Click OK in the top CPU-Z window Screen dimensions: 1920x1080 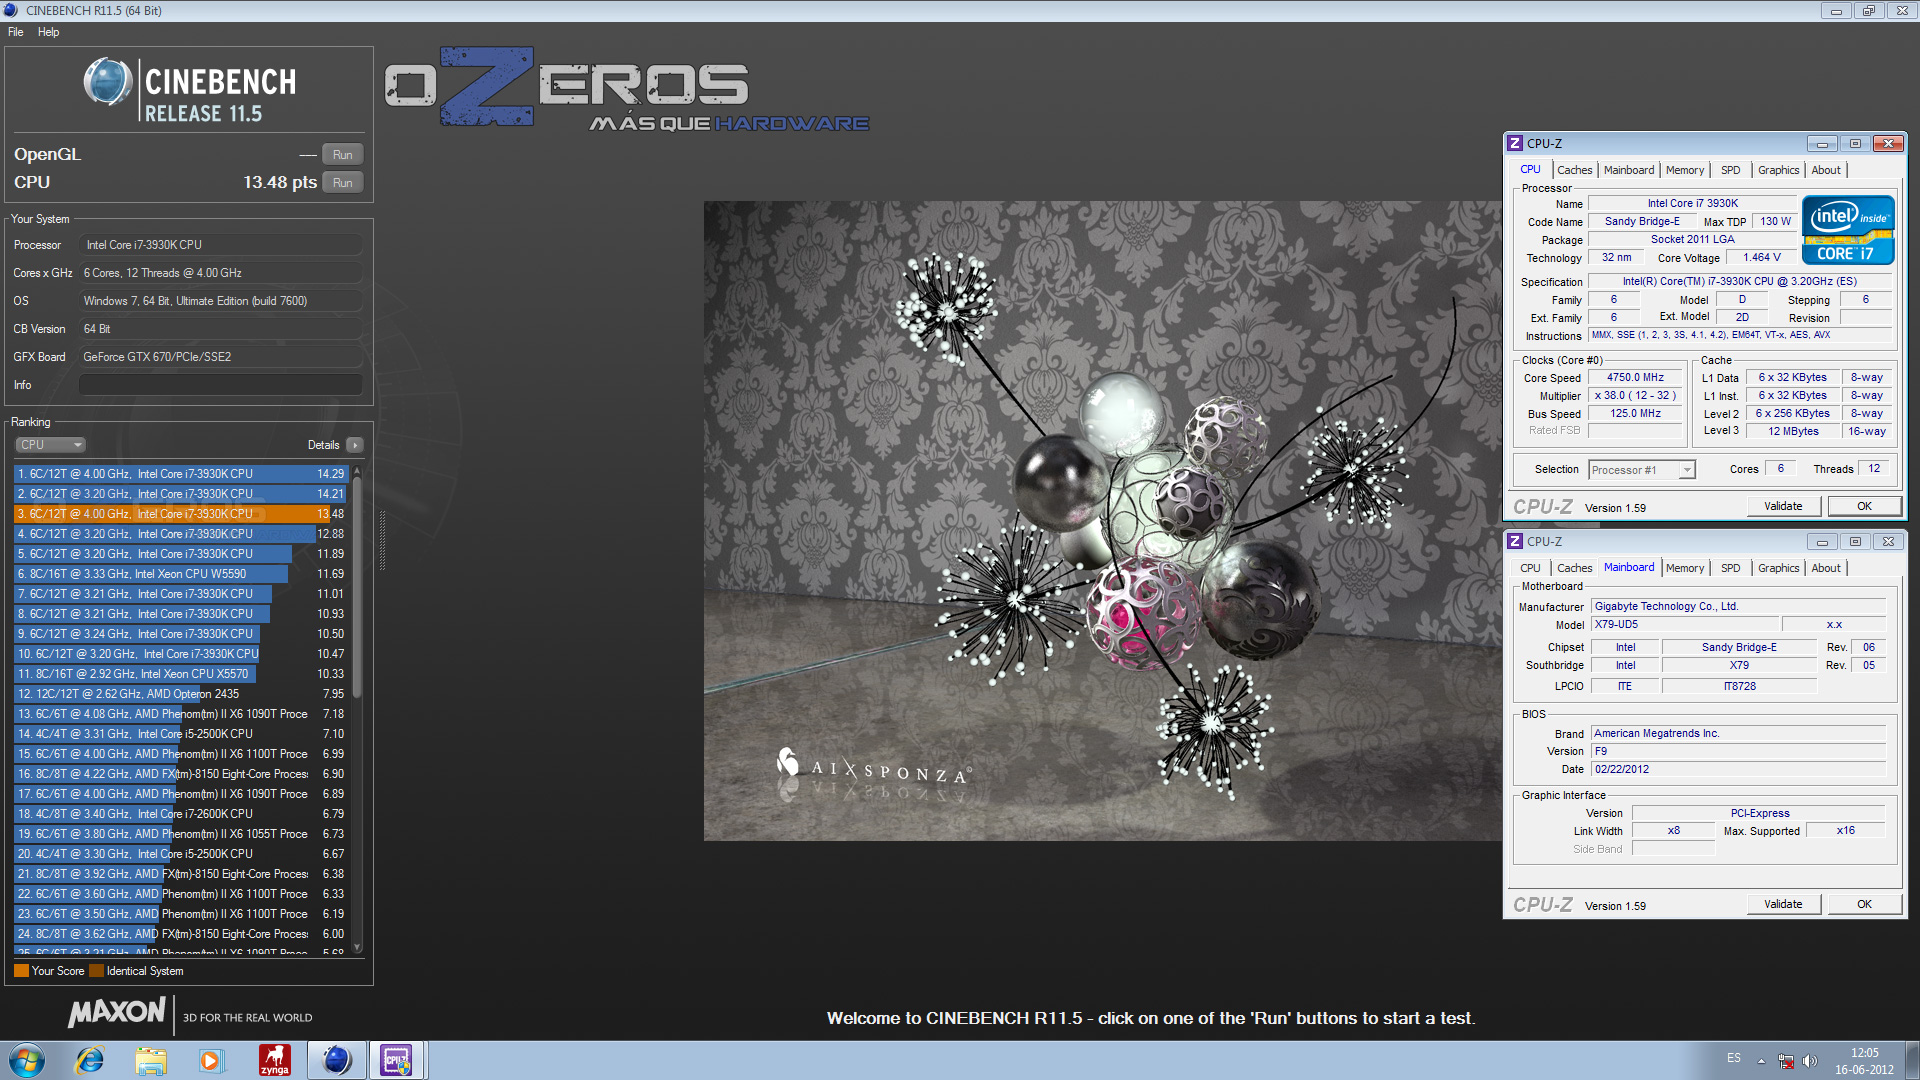click(x=1864, y=506)
